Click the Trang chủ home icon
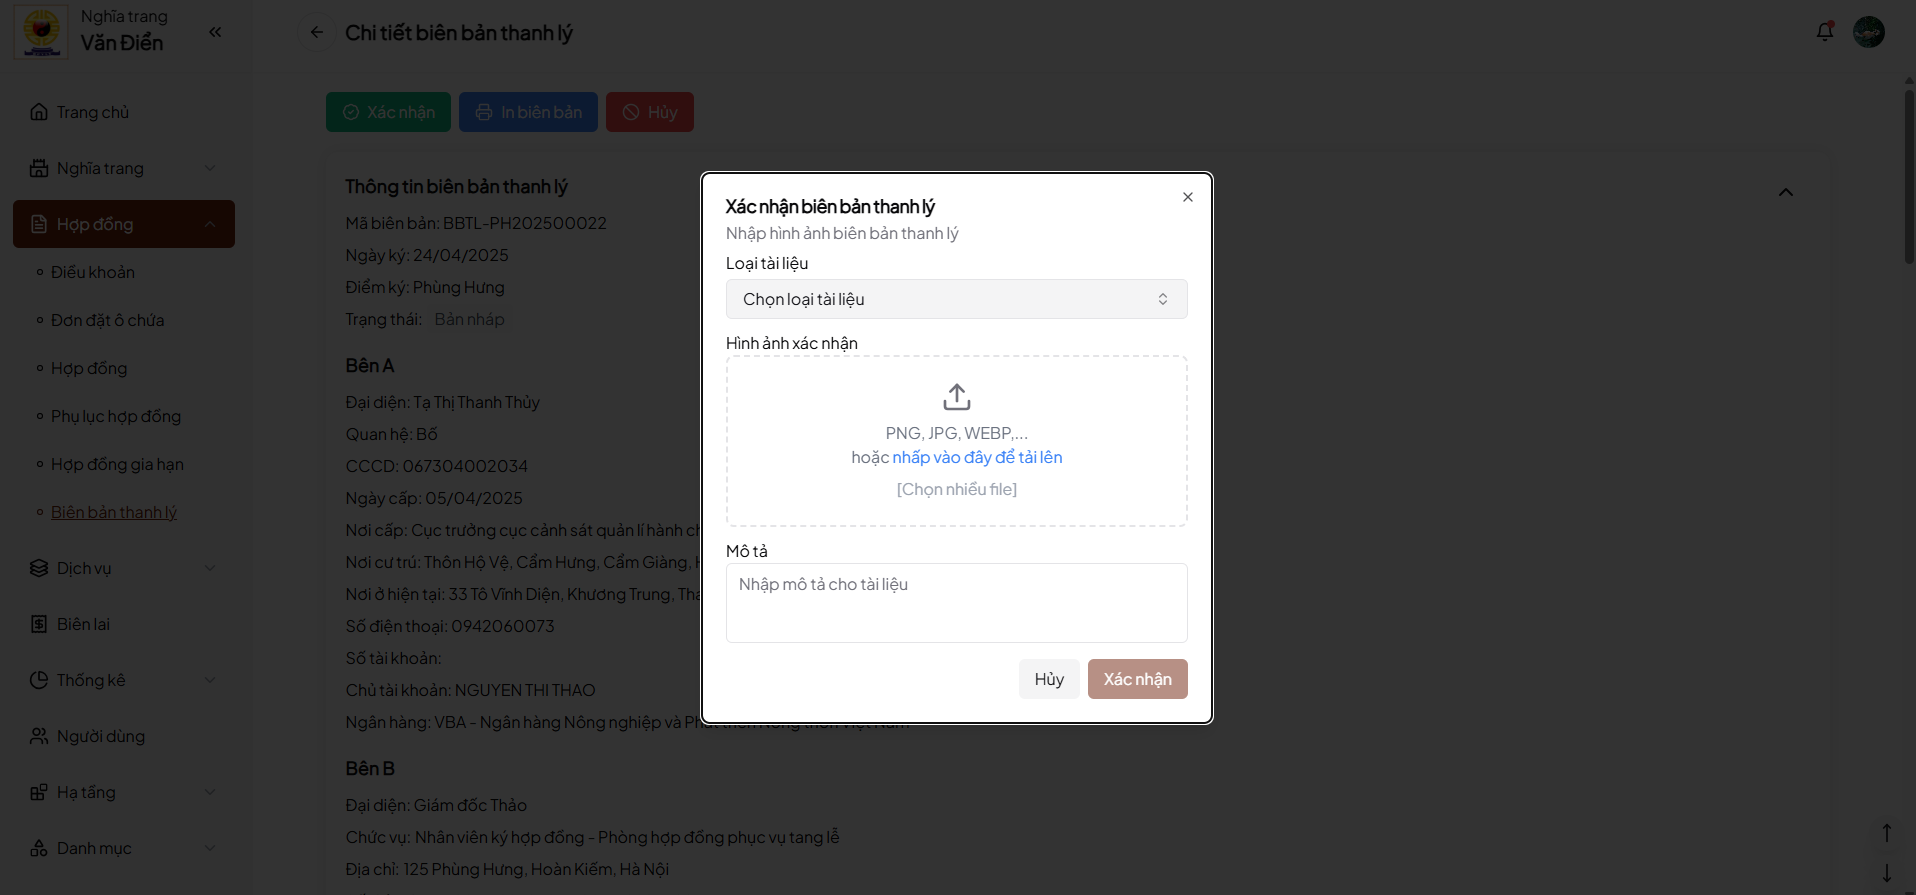This screenshot has height=895, width=1916. [39, 112]
